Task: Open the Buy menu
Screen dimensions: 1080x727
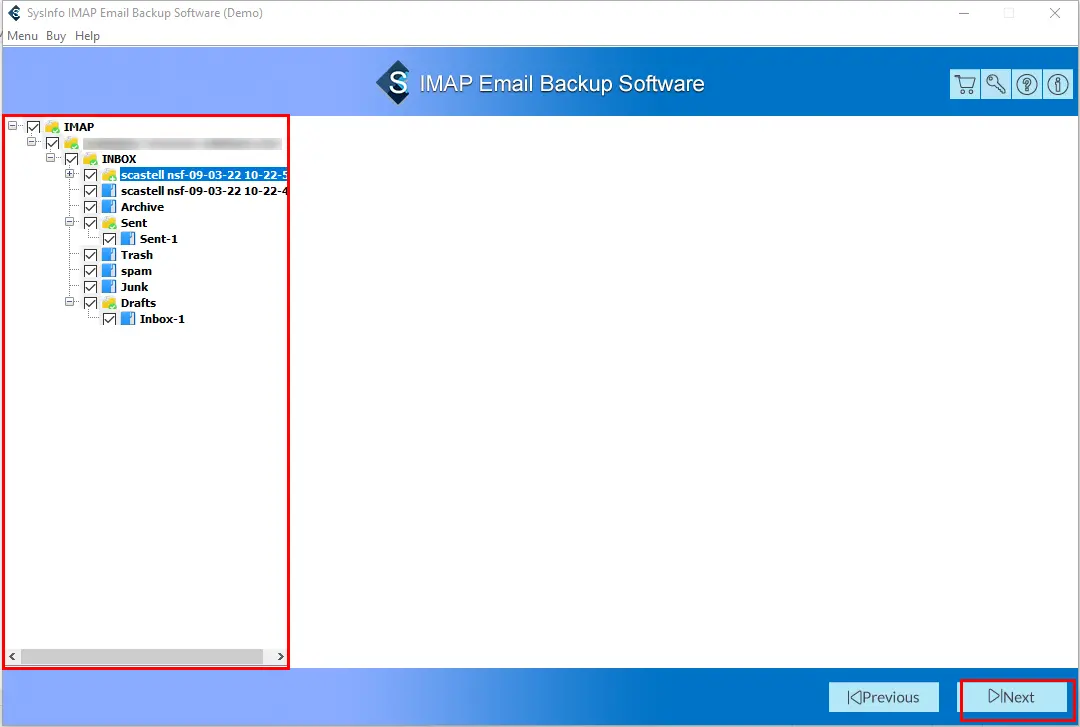Action: tap(56, 36)
